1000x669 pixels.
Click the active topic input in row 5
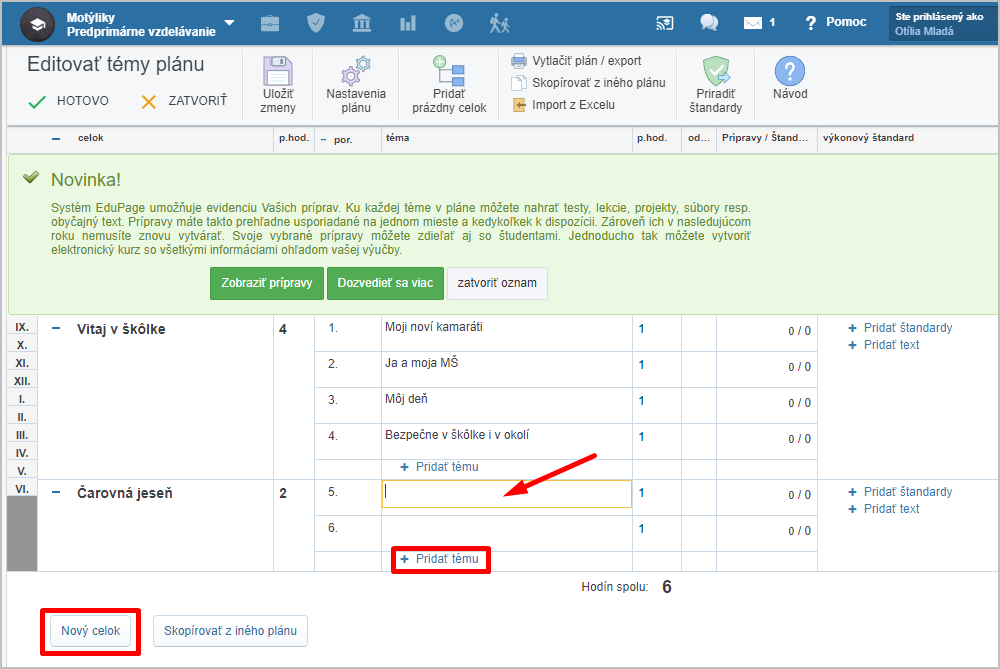pyautogui.click(x=506, y=494)
